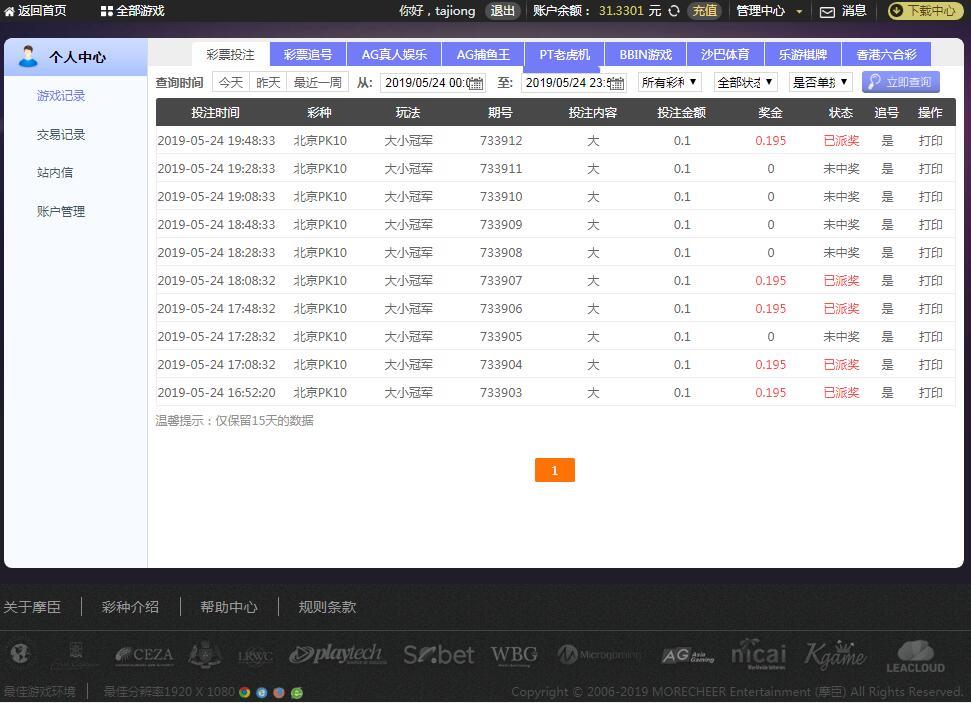Select 游戏记录 in sidebar
Screen dimensions: 971x703
[x=61, y=95]
